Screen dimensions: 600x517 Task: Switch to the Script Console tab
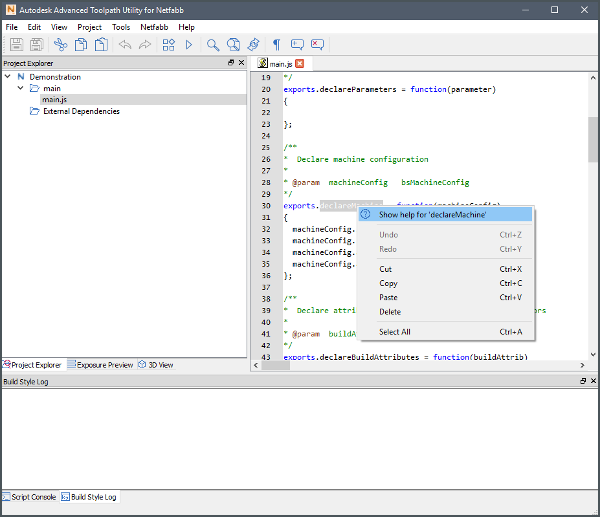29,497
